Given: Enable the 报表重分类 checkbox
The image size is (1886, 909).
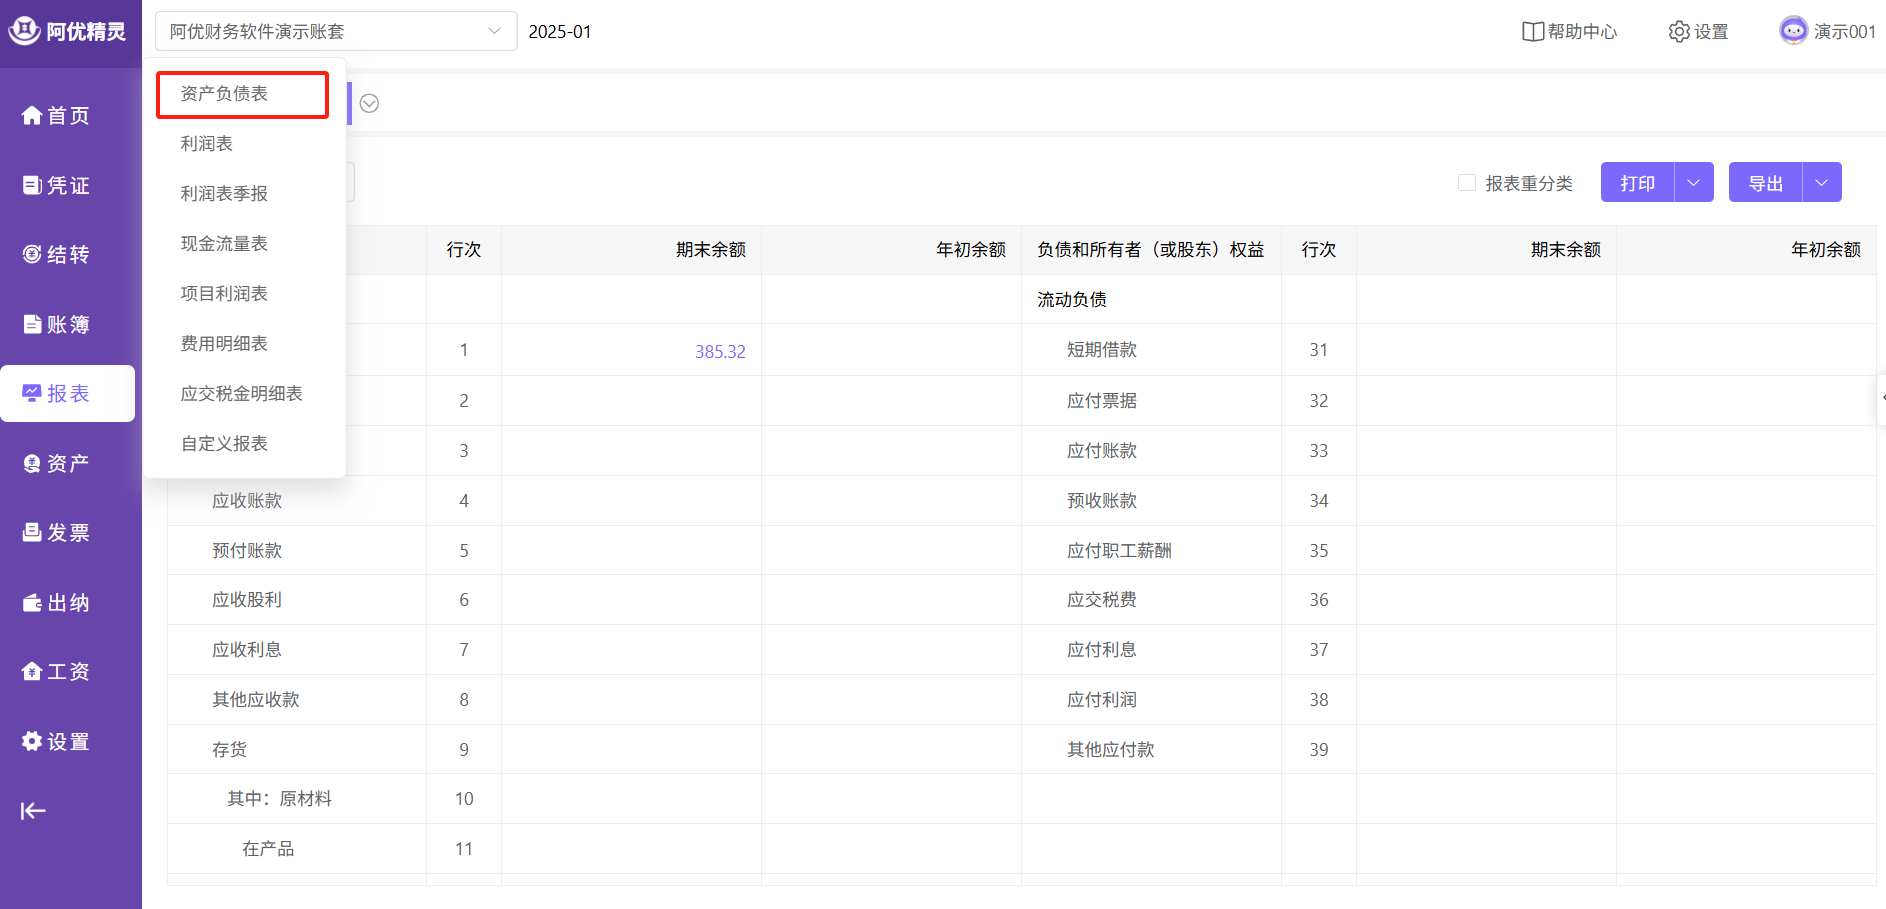Looking at the screenshot, I should [1467, 183].
